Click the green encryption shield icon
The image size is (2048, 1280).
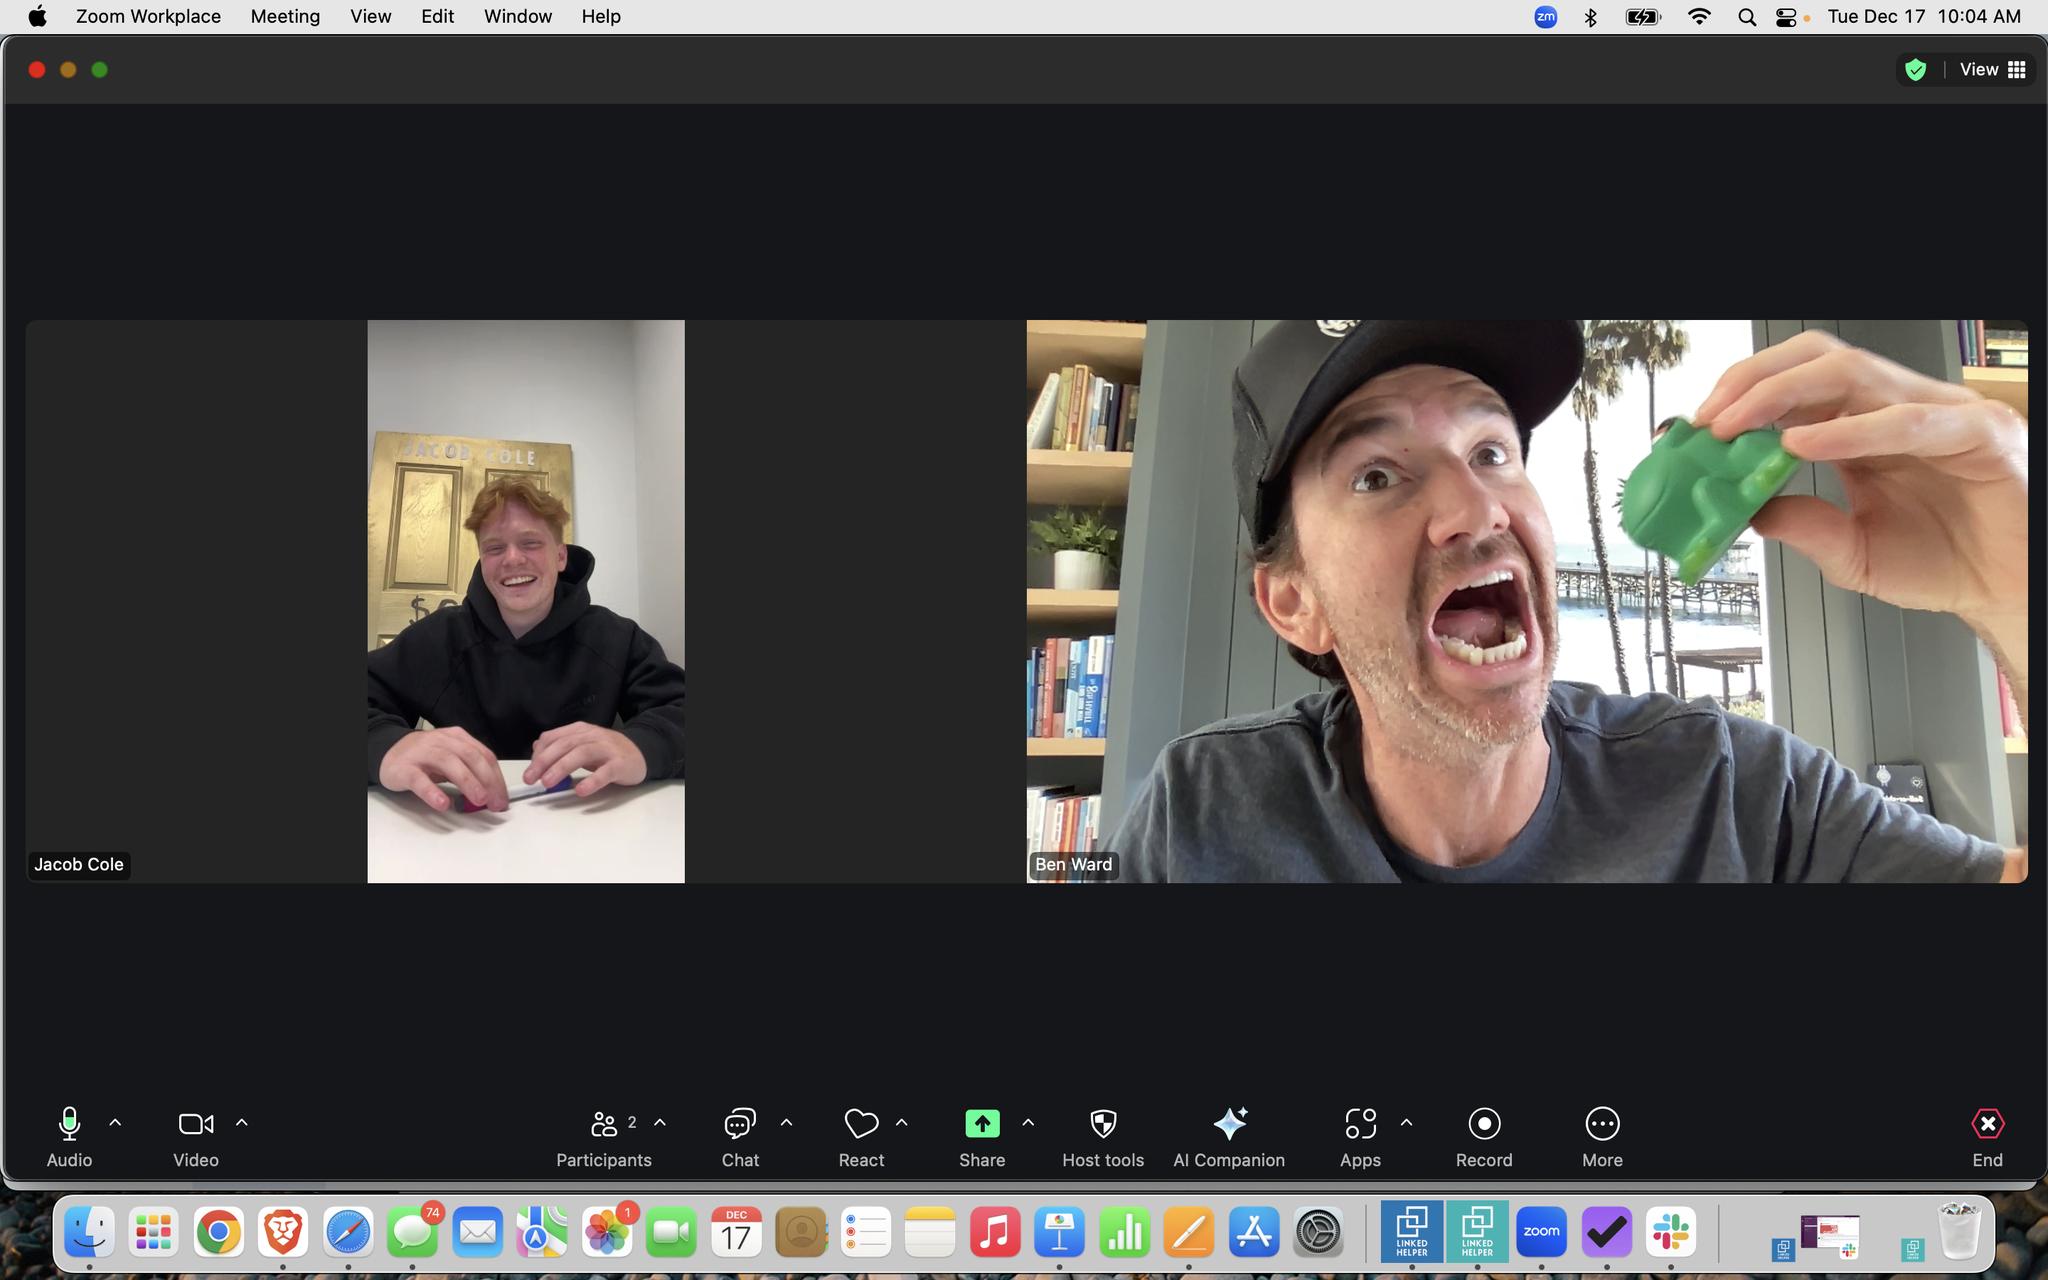point(1915,69)
